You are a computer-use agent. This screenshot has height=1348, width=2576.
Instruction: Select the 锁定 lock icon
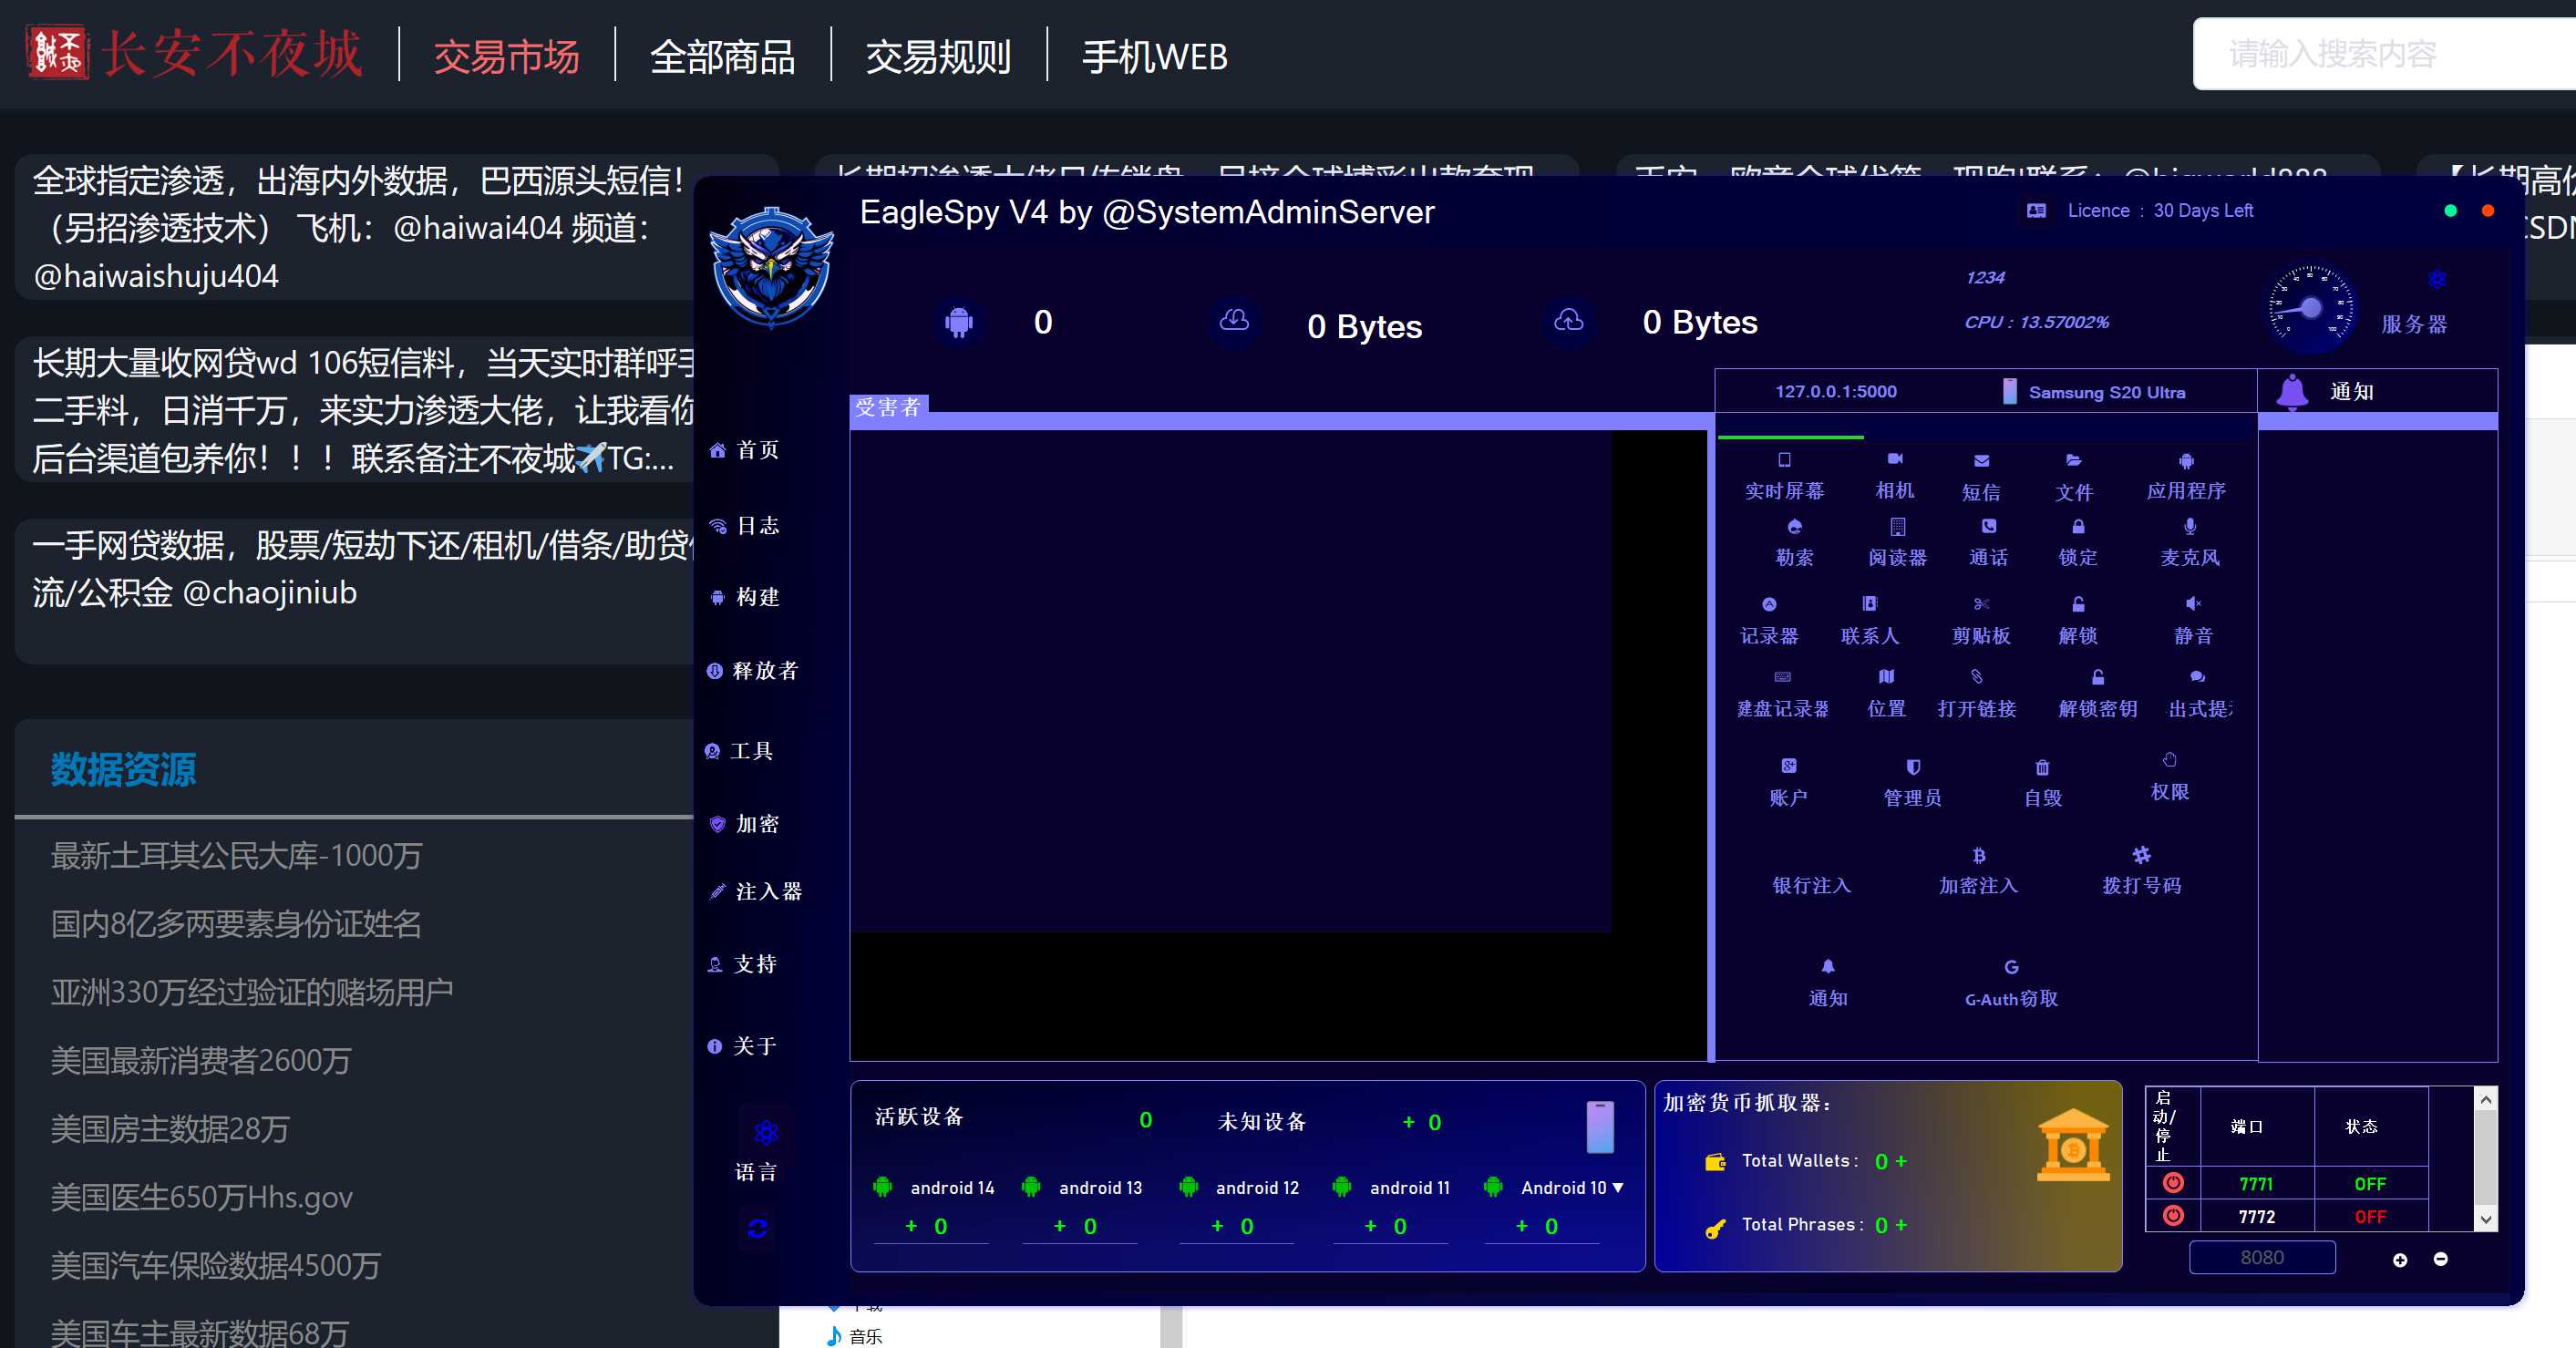pos(2078,527)
